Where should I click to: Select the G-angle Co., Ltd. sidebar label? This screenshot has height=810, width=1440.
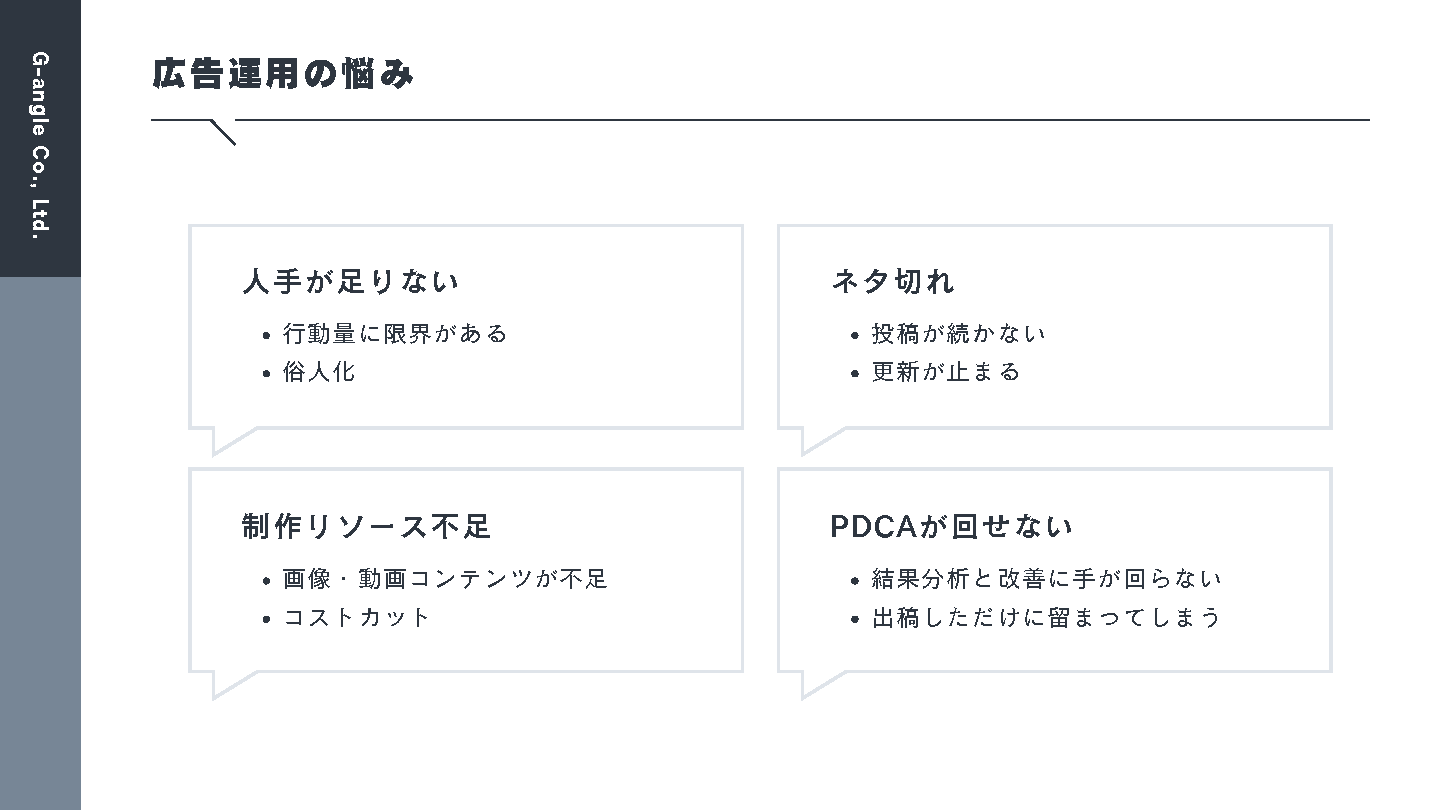(x=40, y=145)
